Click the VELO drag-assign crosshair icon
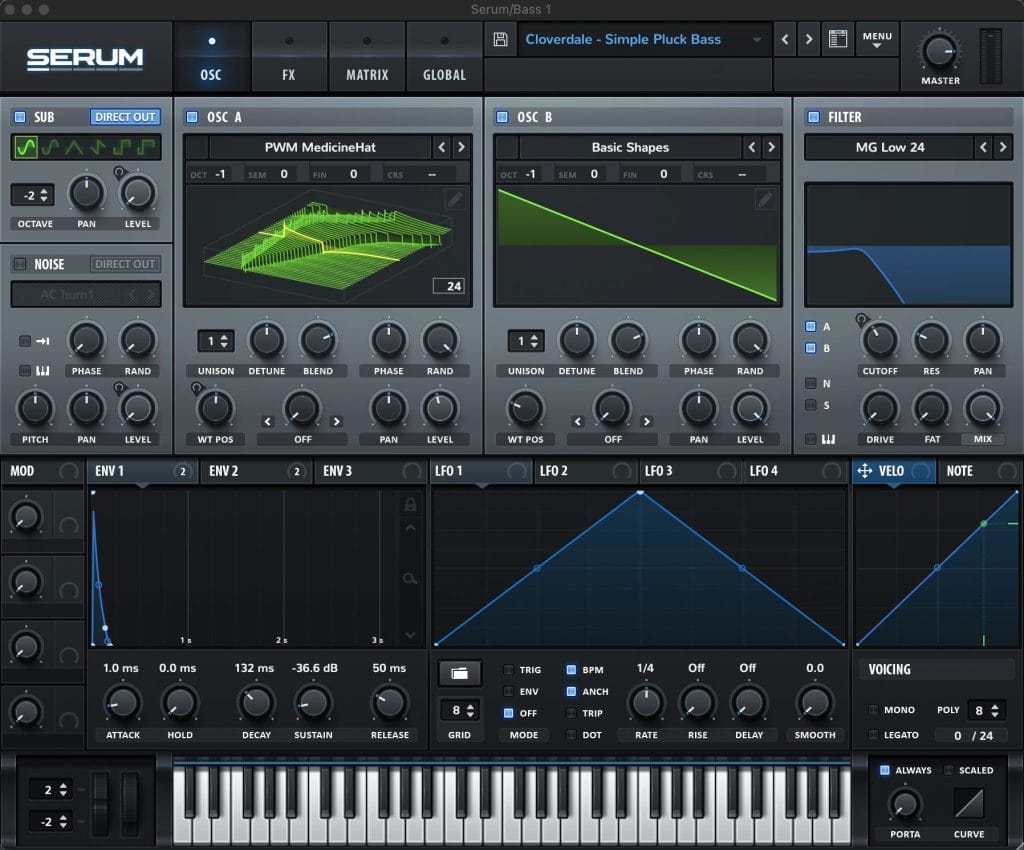The width and height of the screenshot is (1024, 850). point(864,471)
